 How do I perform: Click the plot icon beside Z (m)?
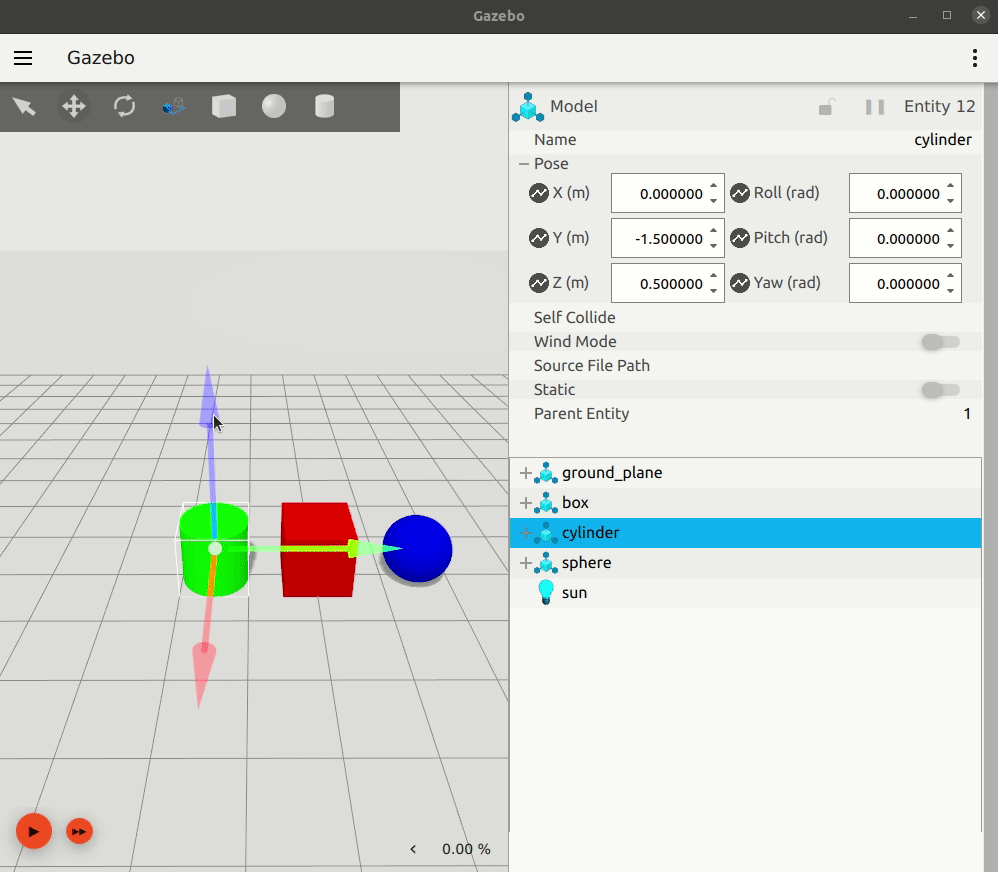pos(538,283)
